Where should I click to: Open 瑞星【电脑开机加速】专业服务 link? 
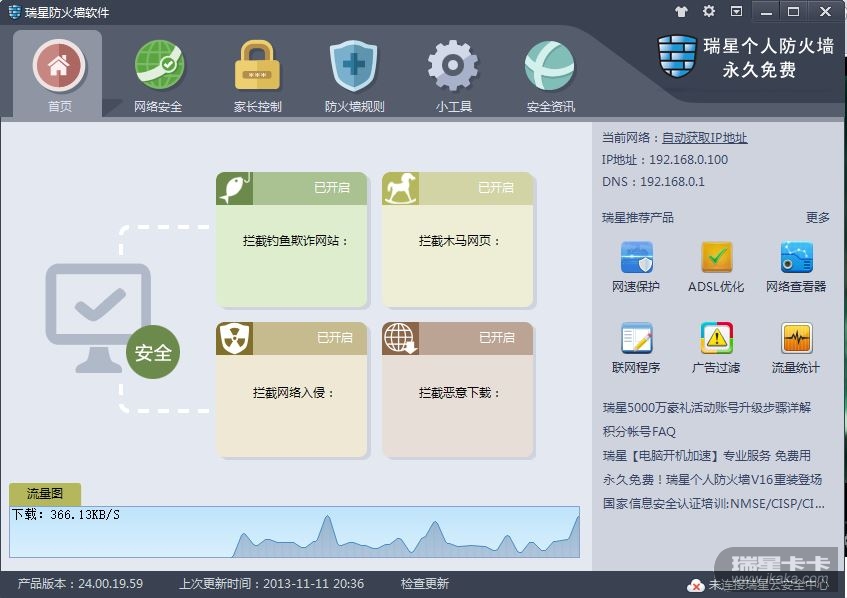707,455
